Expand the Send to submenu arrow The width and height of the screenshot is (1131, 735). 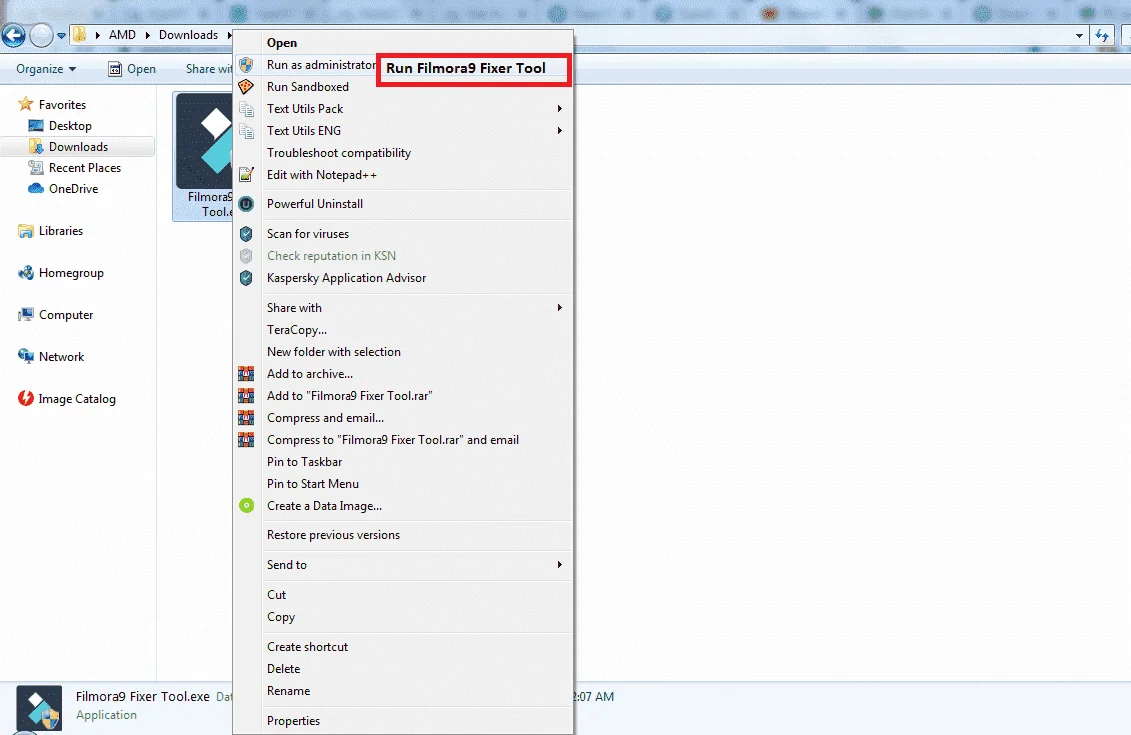pos(559,565)
